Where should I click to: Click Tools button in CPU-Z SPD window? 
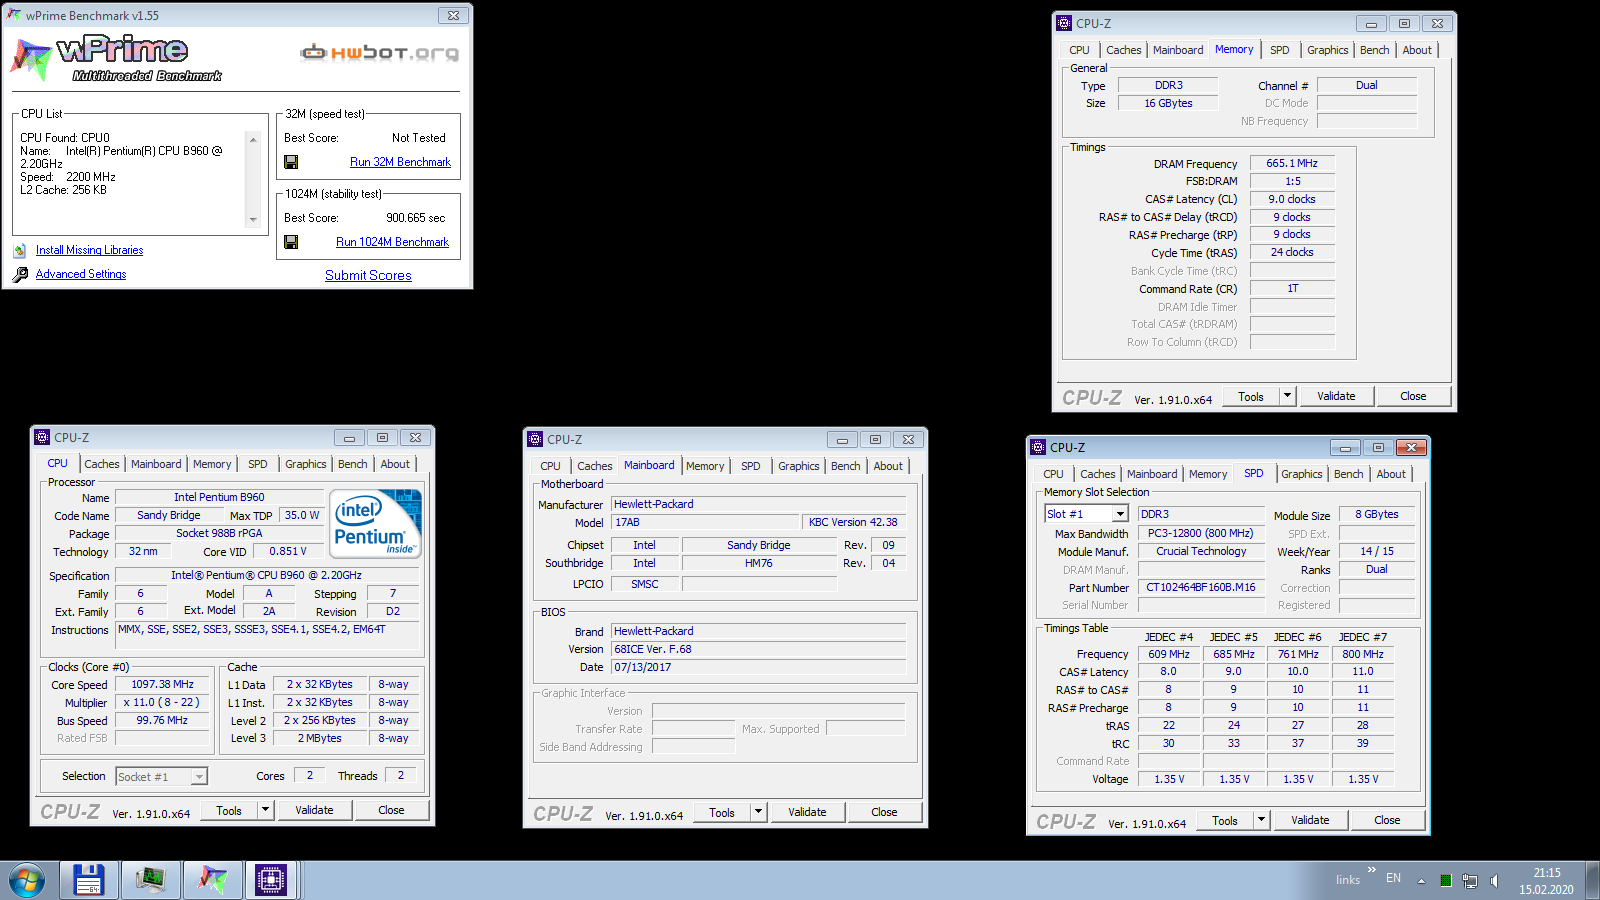1225,820
